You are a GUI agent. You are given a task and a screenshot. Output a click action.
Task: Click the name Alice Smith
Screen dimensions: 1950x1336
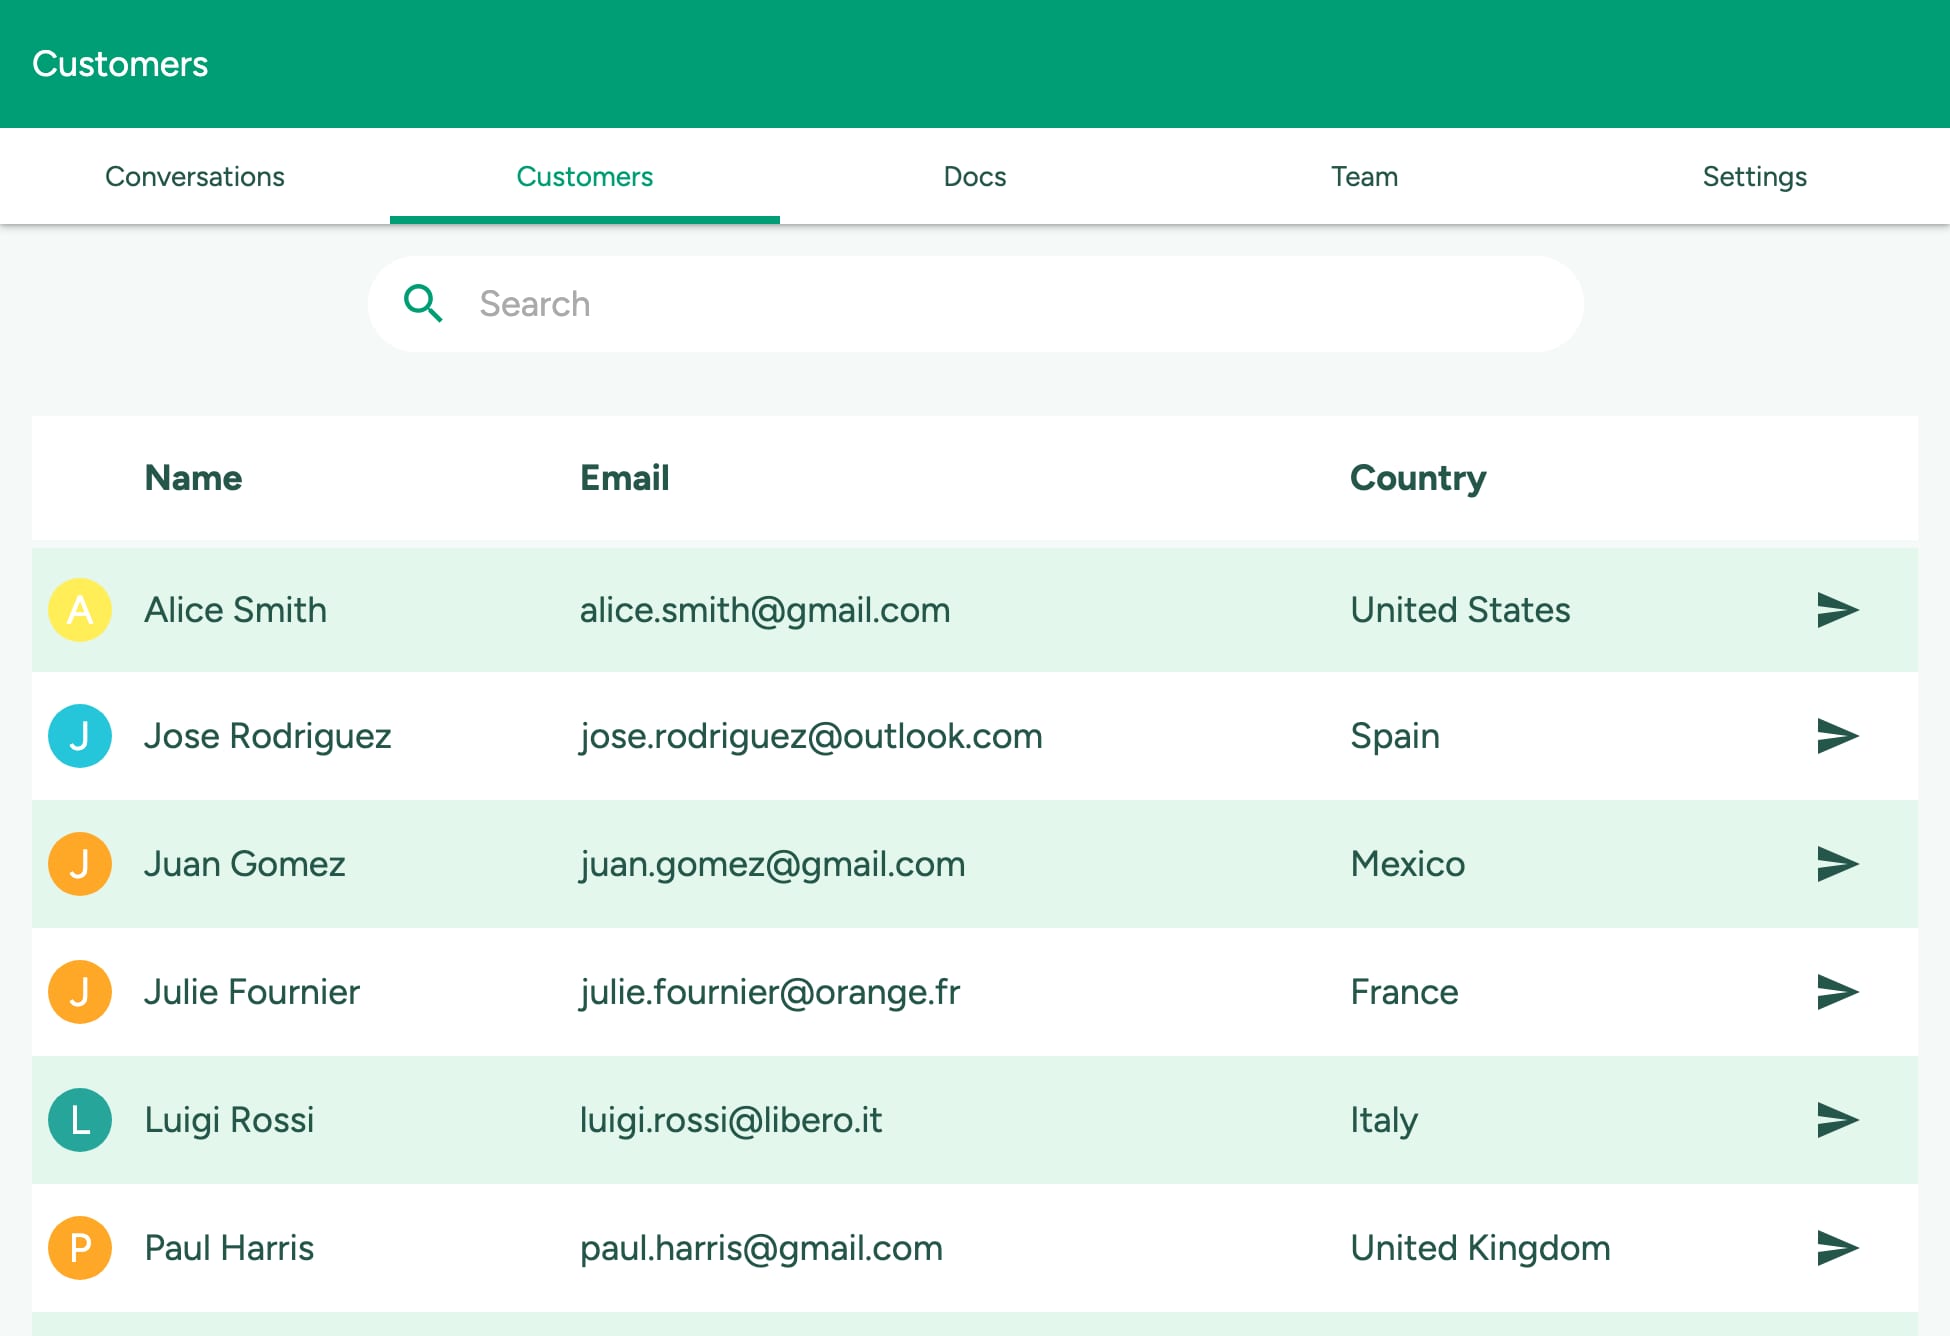236,610
